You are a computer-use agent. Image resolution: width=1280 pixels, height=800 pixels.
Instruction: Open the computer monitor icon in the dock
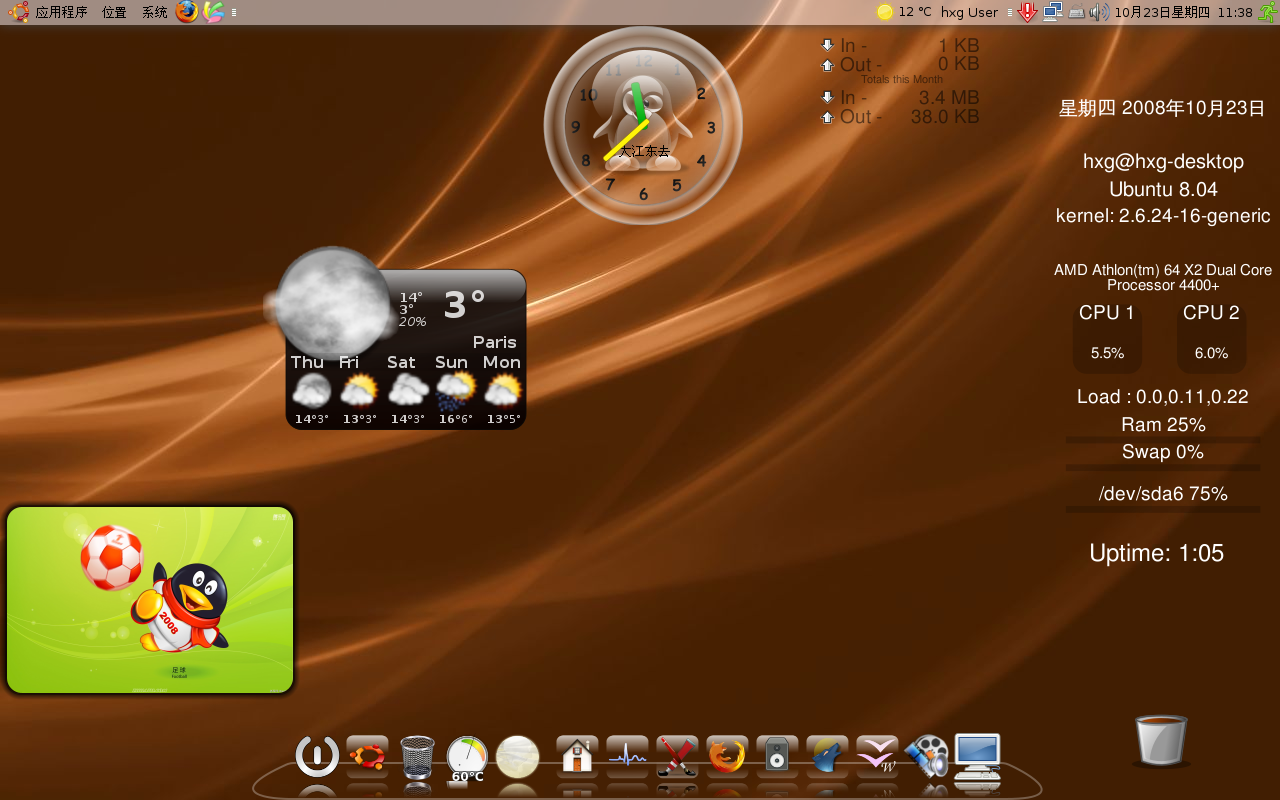977,758
